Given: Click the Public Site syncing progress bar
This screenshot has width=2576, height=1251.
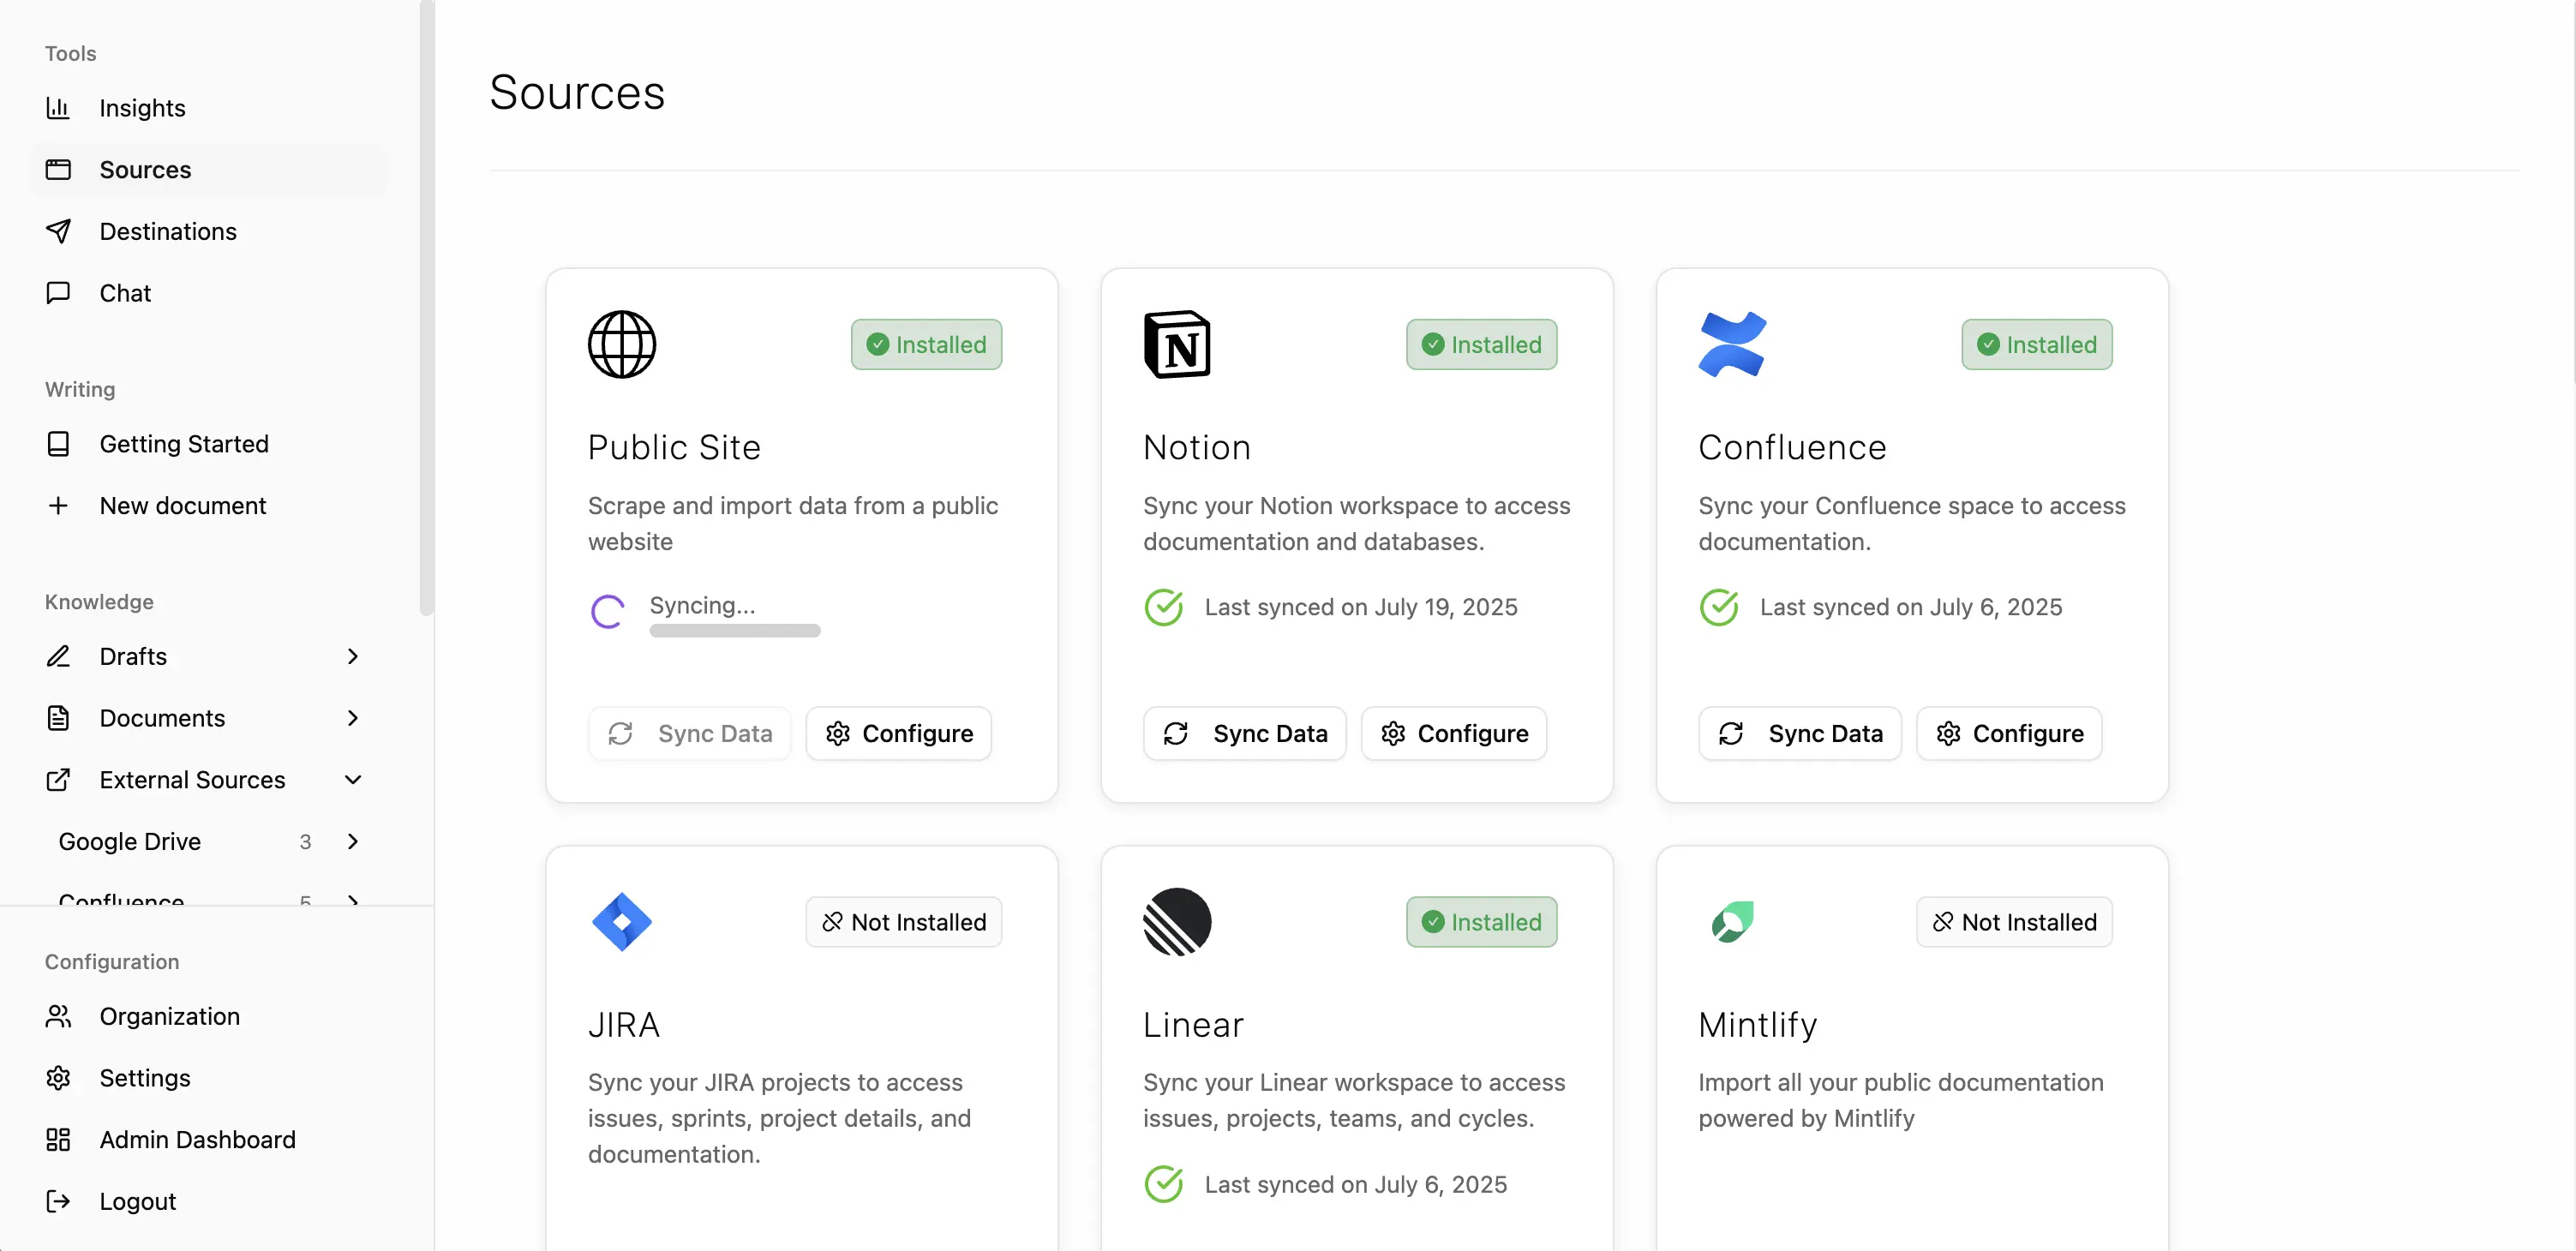Looking at the screenshot, I should [x=735, y=631].
